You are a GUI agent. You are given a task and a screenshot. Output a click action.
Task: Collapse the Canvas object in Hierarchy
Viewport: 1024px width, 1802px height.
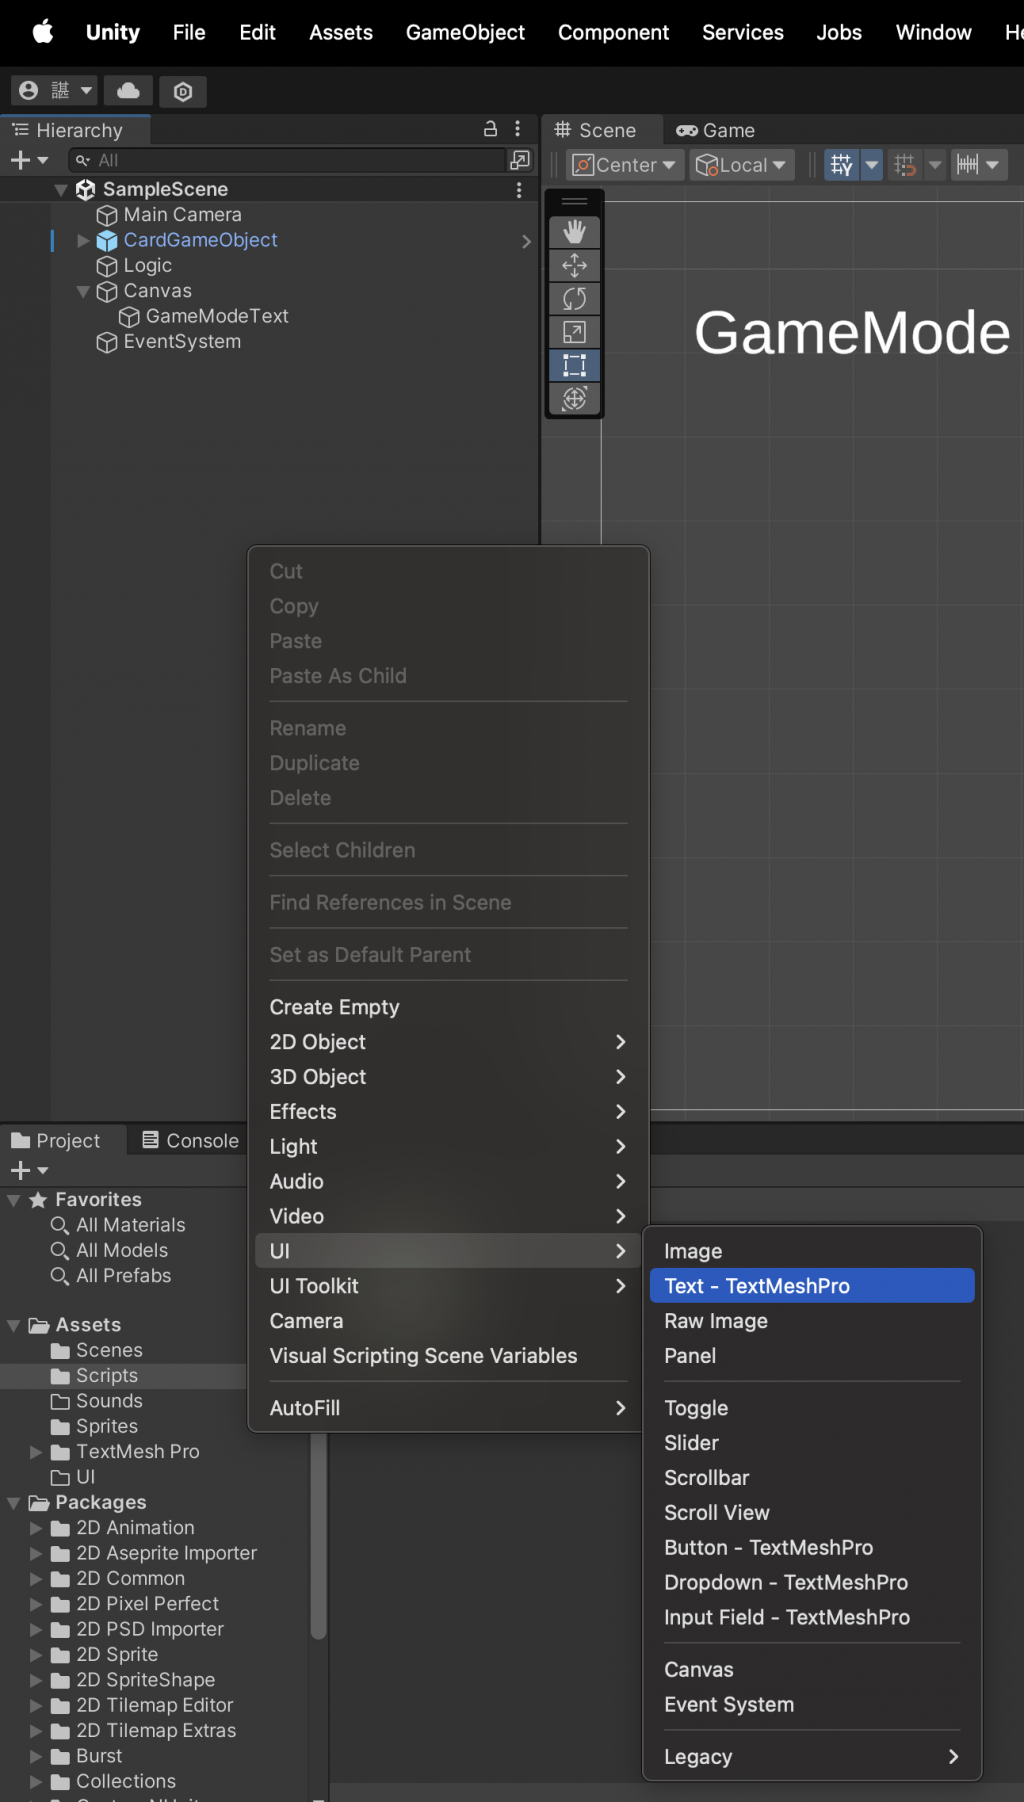click(x=83, y=291)
